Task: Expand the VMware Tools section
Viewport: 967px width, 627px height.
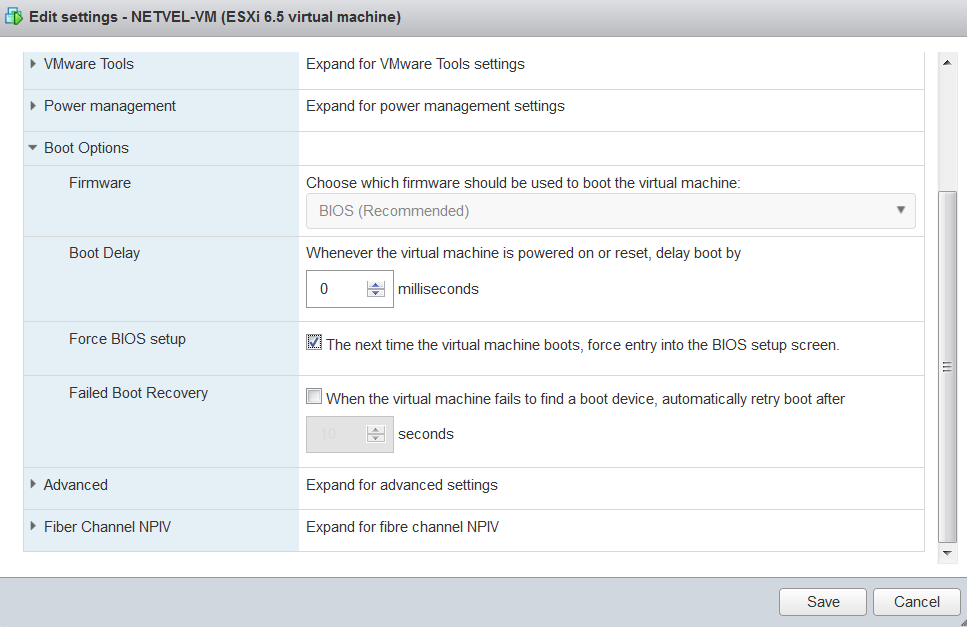Action: (33, 64)
